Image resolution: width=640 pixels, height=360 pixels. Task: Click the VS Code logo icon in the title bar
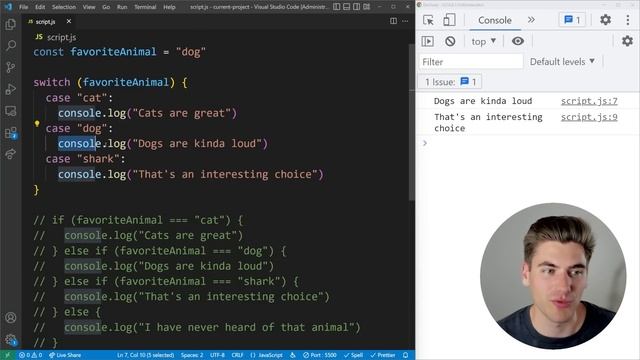[x=8, y=7]
